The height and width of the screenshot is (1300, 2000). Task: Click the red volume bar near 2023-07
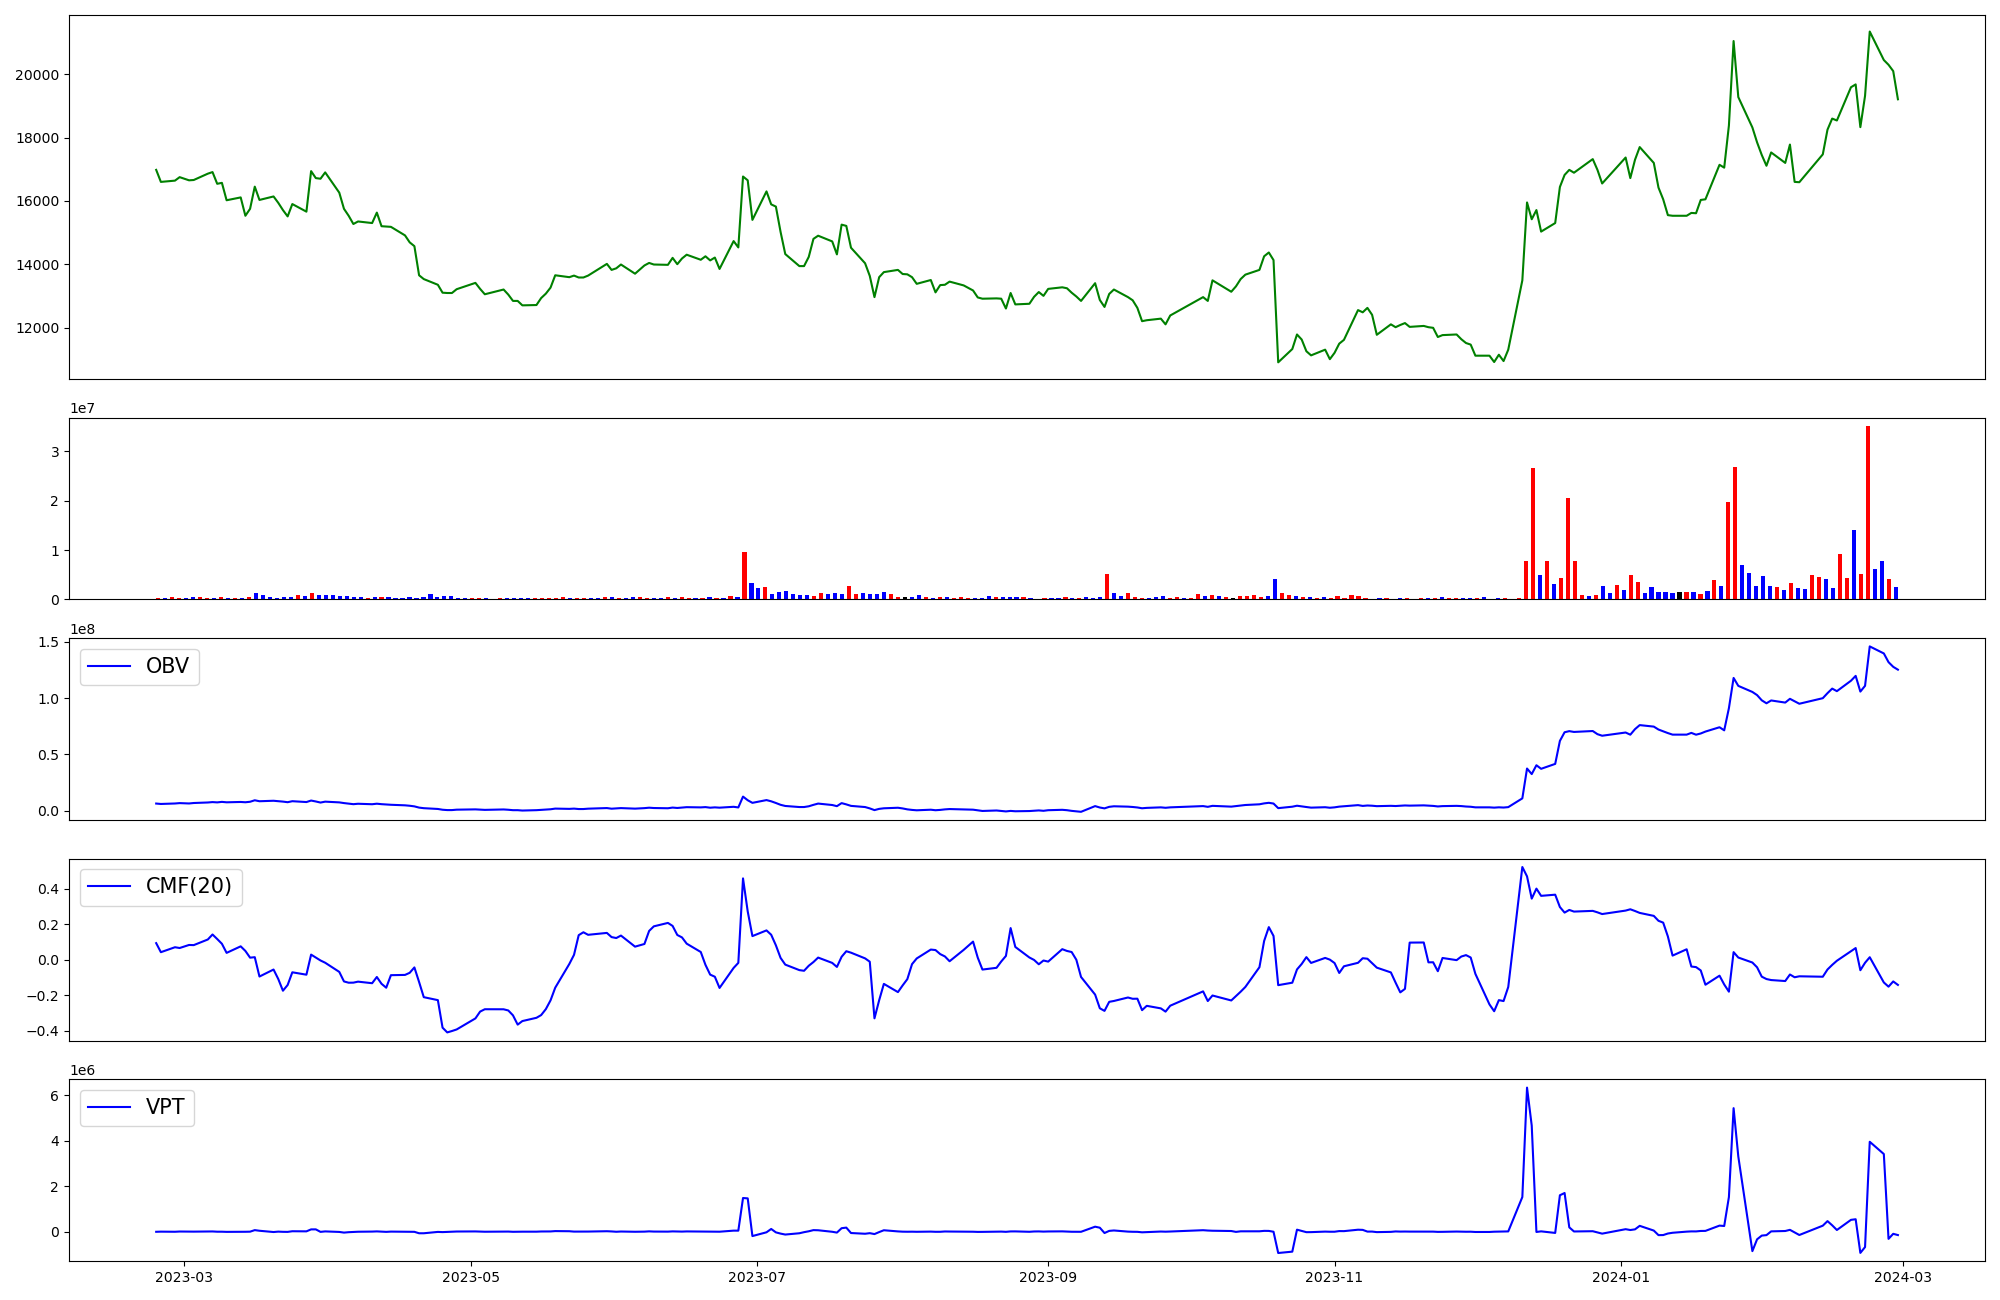tap(744, 576)
